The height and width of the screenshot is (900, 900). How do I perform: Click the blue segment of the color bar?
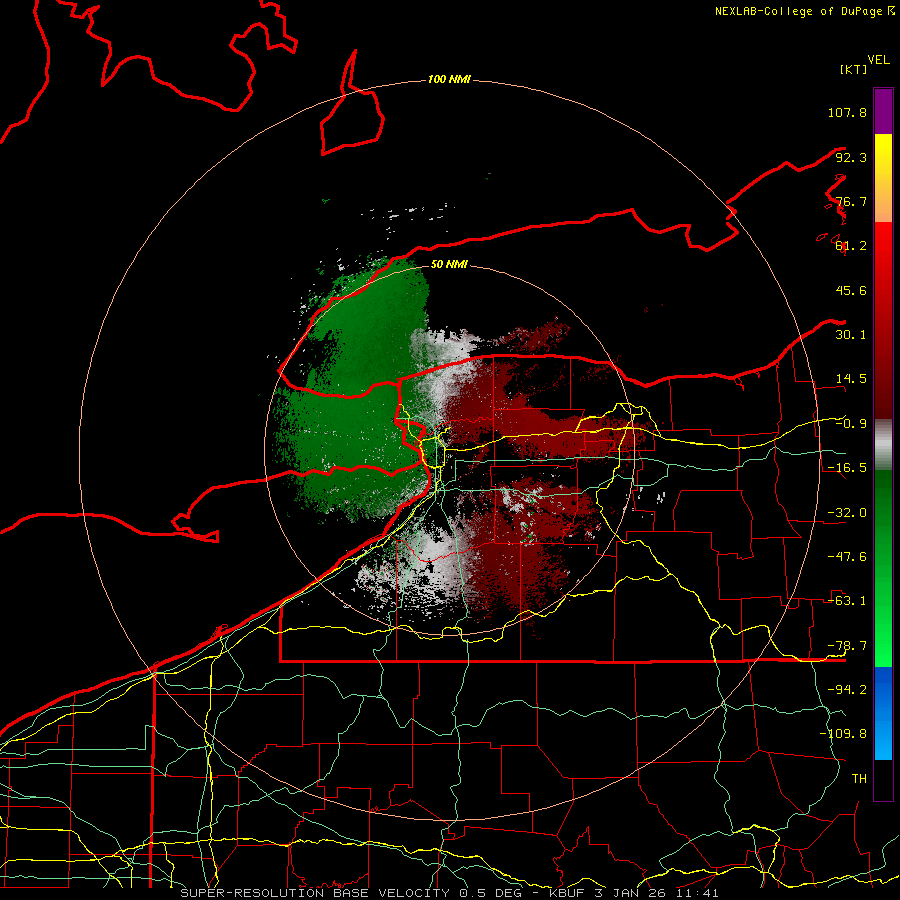(883, 713)
